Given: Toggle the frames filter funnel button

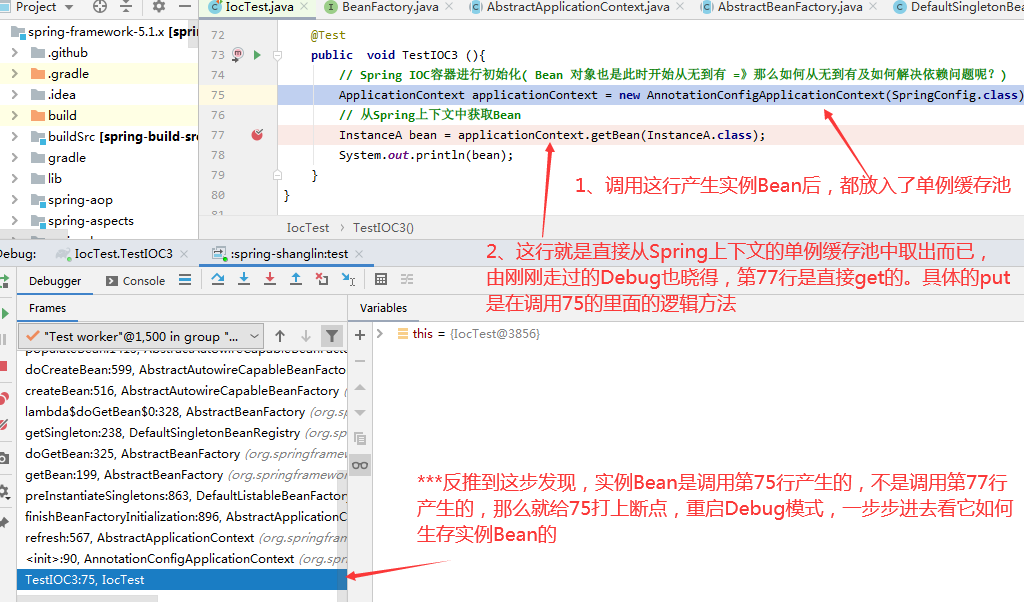Looking at the screenshot, I should click(332, 336).
